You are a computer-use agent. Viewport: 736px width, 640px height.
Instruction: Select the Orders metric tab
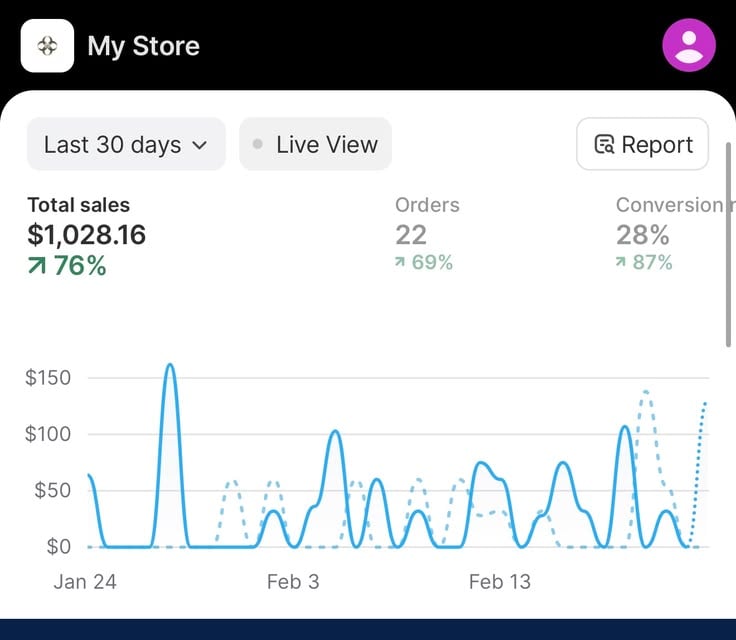coord(427,234)
